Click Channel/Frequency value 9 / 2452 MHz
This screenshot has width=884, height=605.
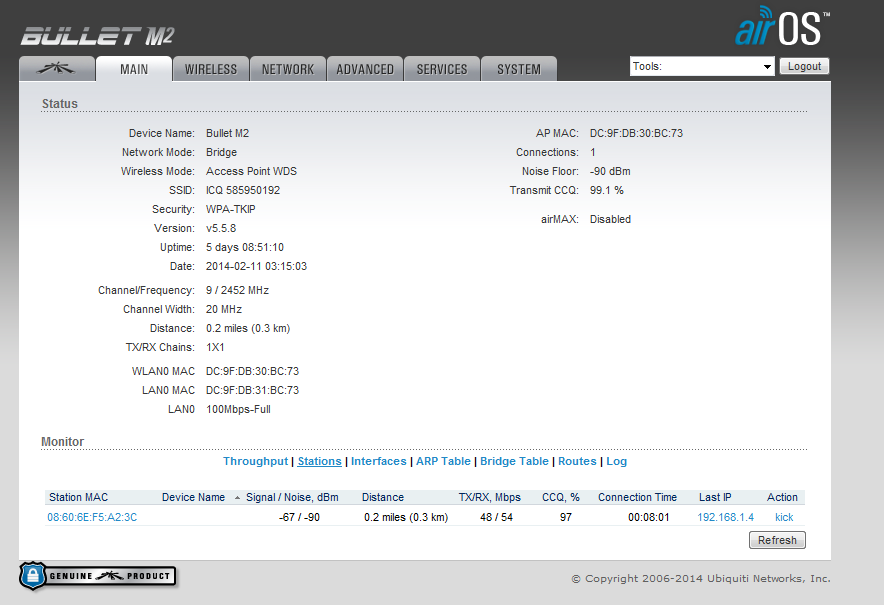click(237, 290)
